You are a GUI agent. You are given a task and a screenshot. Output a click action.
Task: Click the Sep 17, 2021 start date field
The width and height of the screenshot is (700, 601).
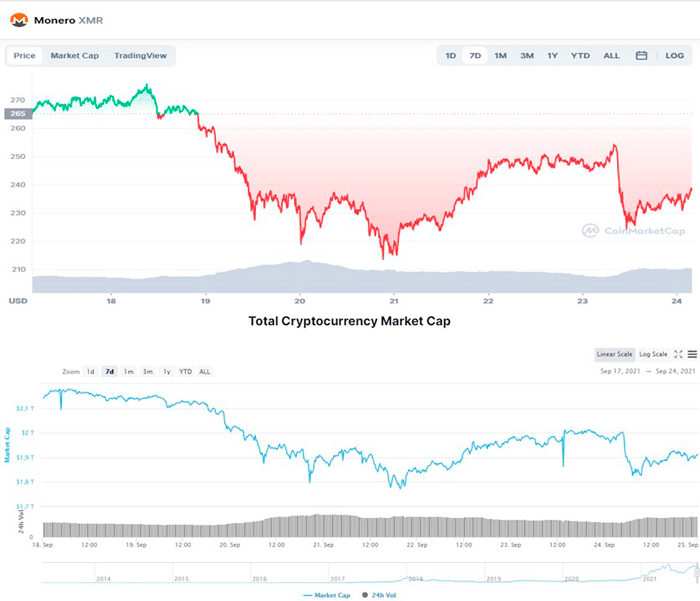621,371
